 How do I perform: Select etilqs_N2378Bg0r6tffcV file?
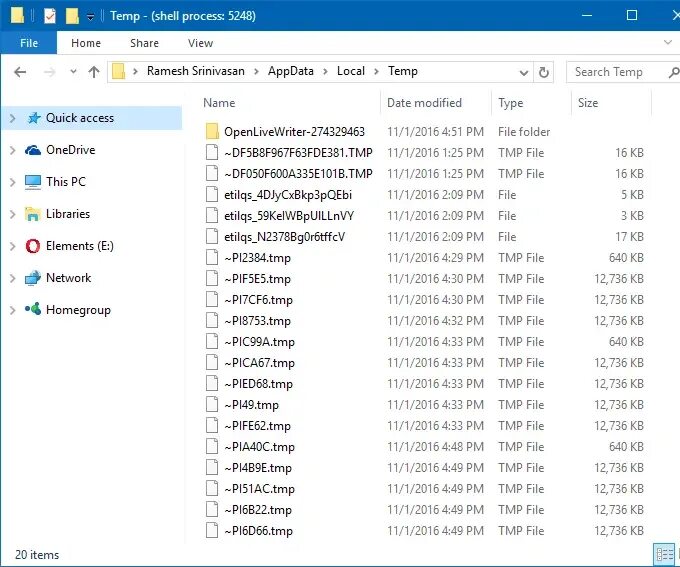click(x=284, y=237)
